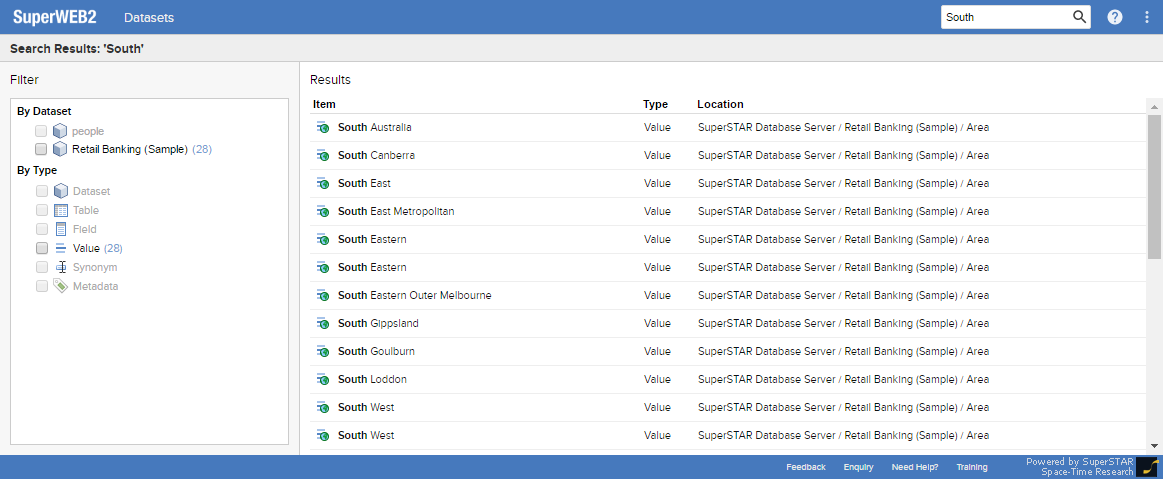Viewport: 1163px width, 479px height.
Task: Open the help question mark icon
Action: (x=1115, y=17)
